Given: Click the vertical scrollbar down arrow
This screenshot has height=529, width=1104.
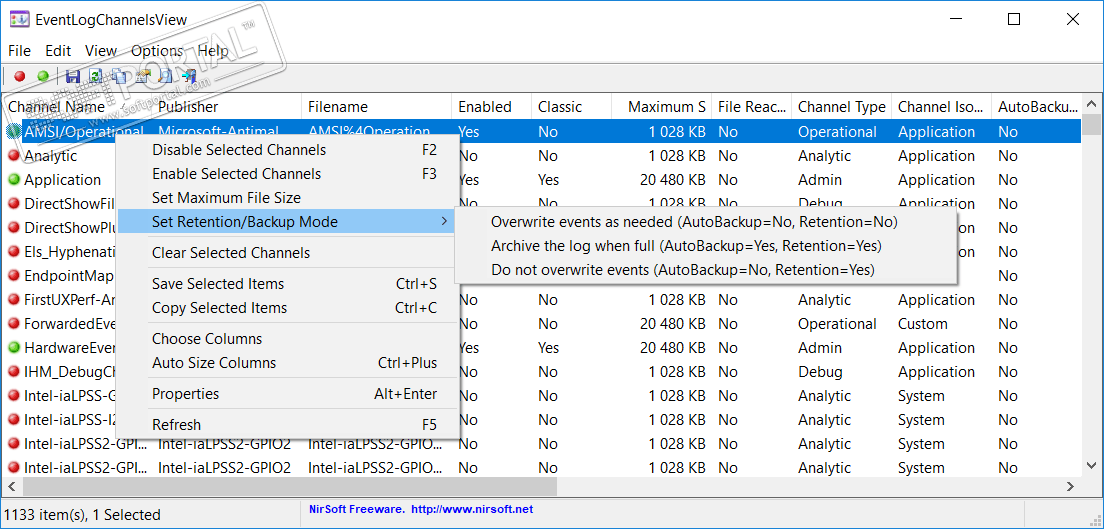Looking at the screenshot, I should point(1093,465).
